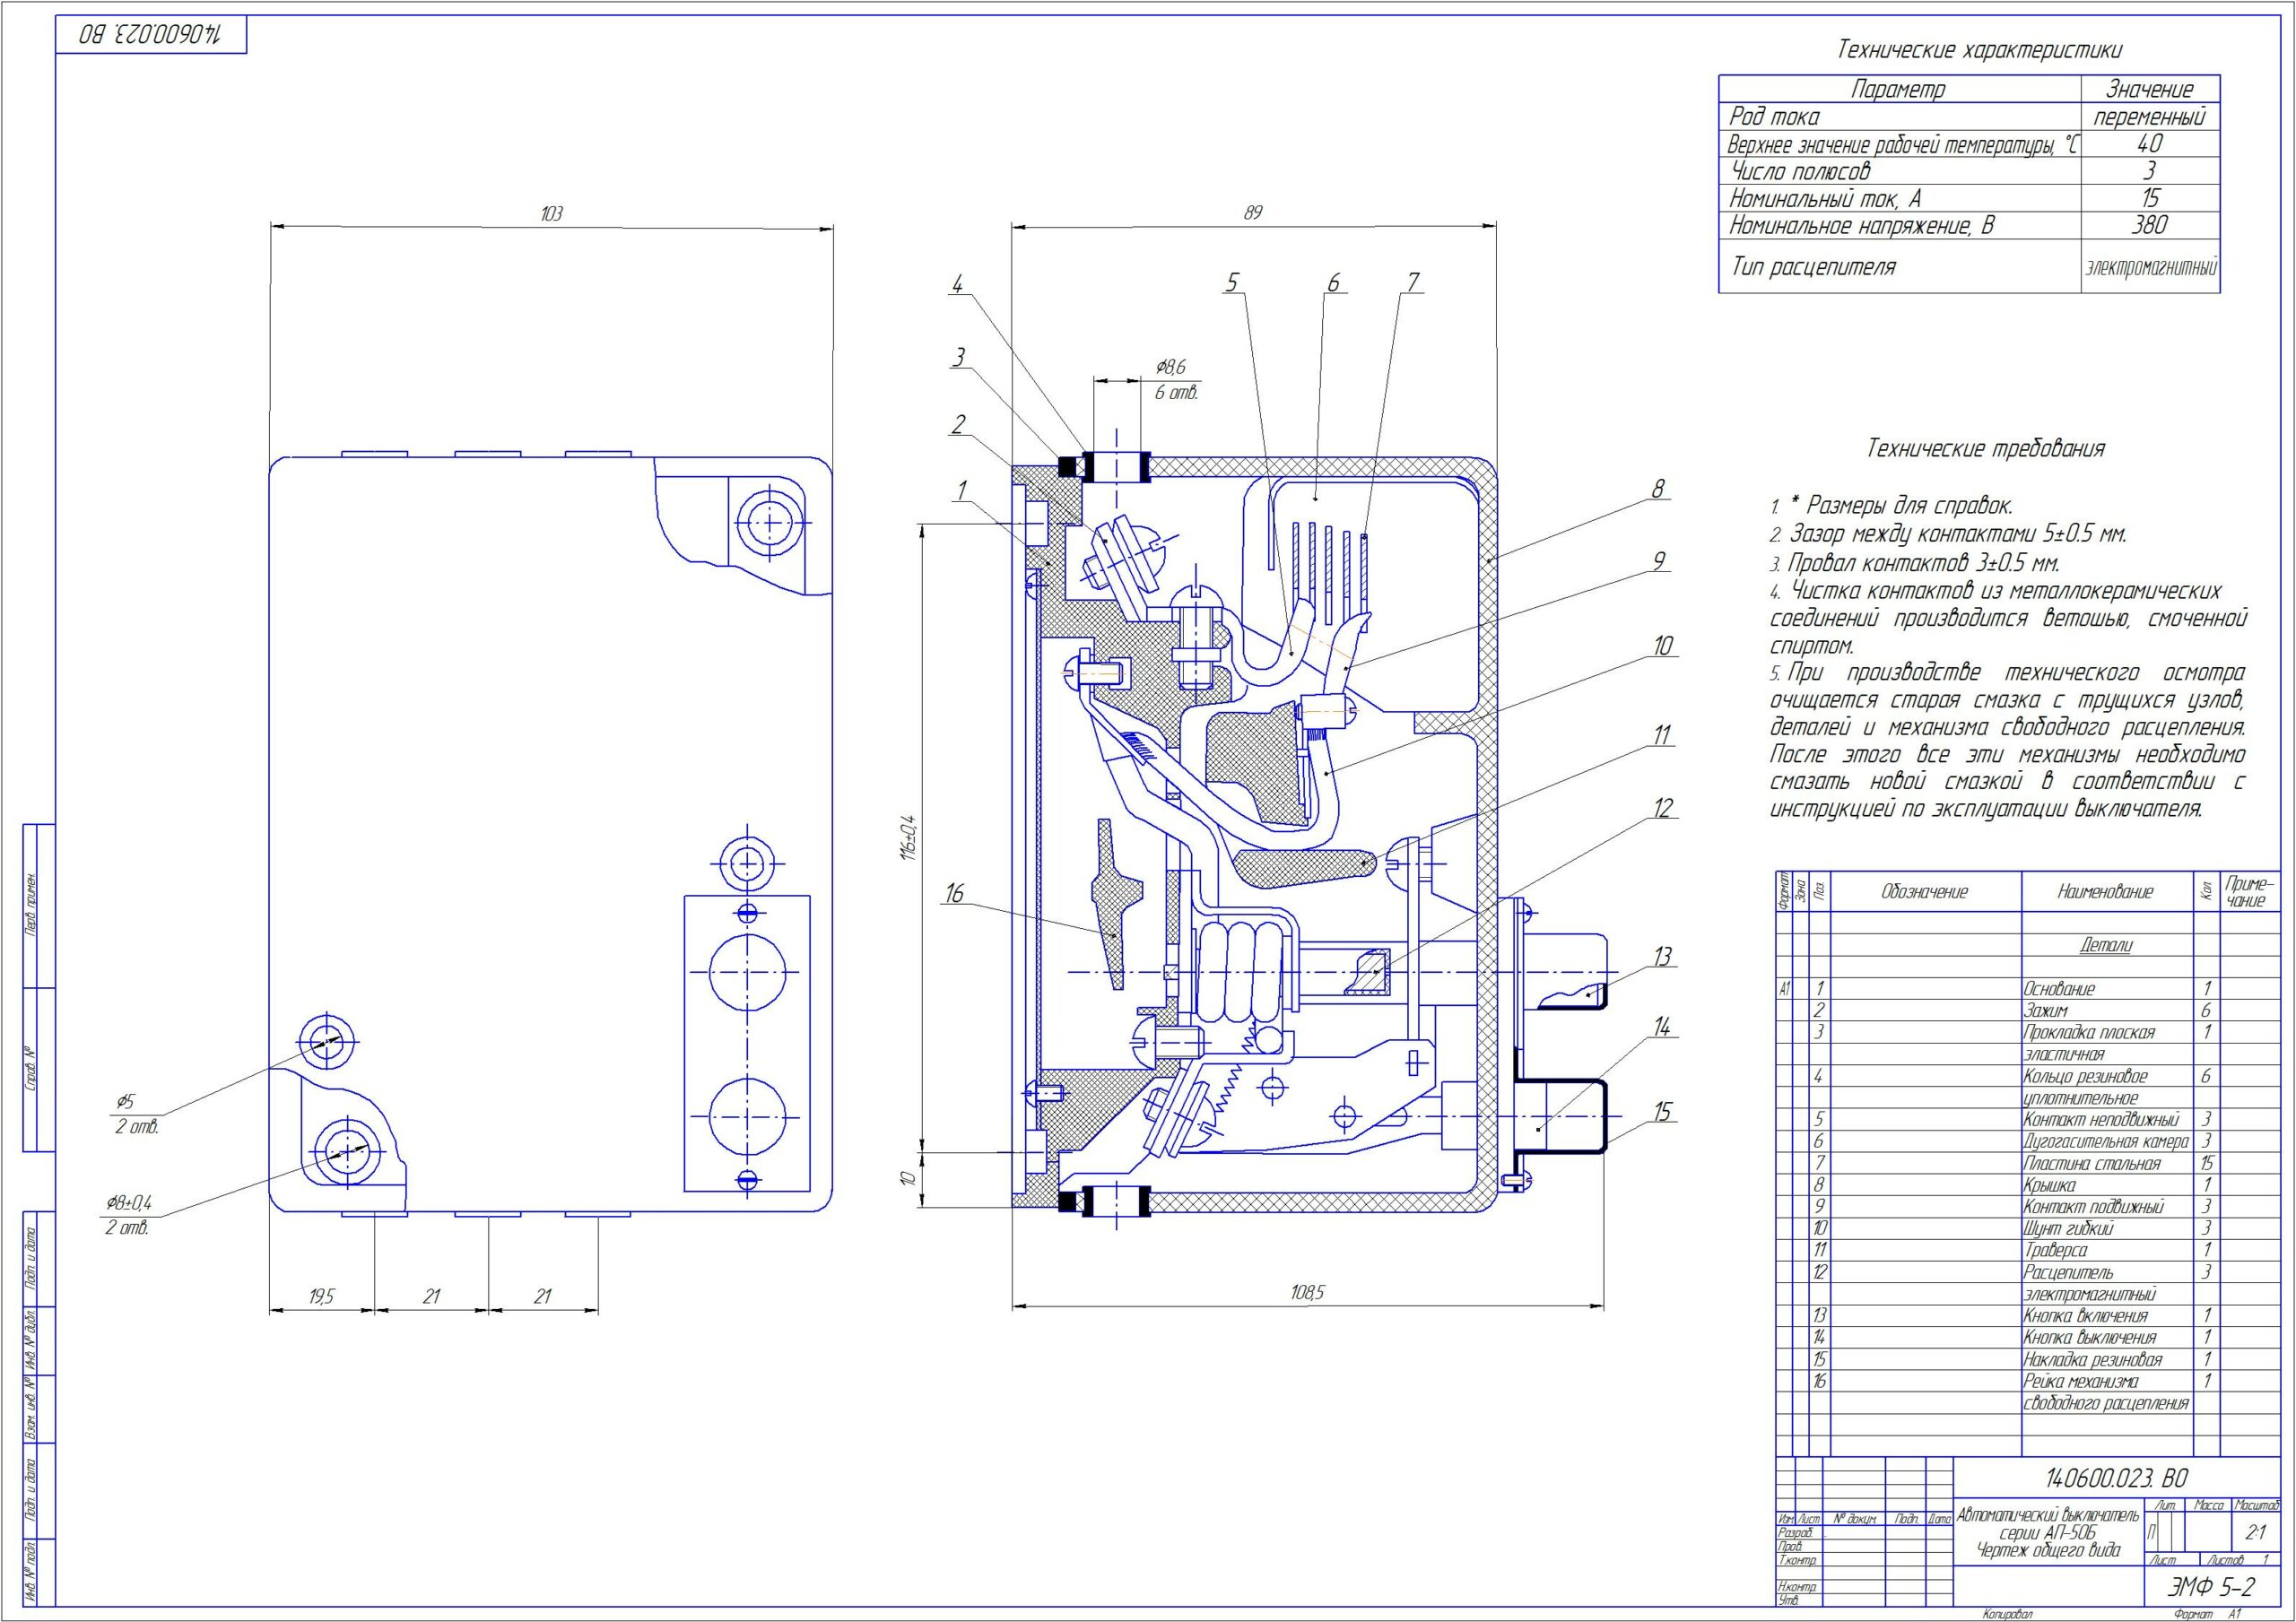
Task: Select the 'ЭМФ 5-2' group code
Action: 2212,1587
